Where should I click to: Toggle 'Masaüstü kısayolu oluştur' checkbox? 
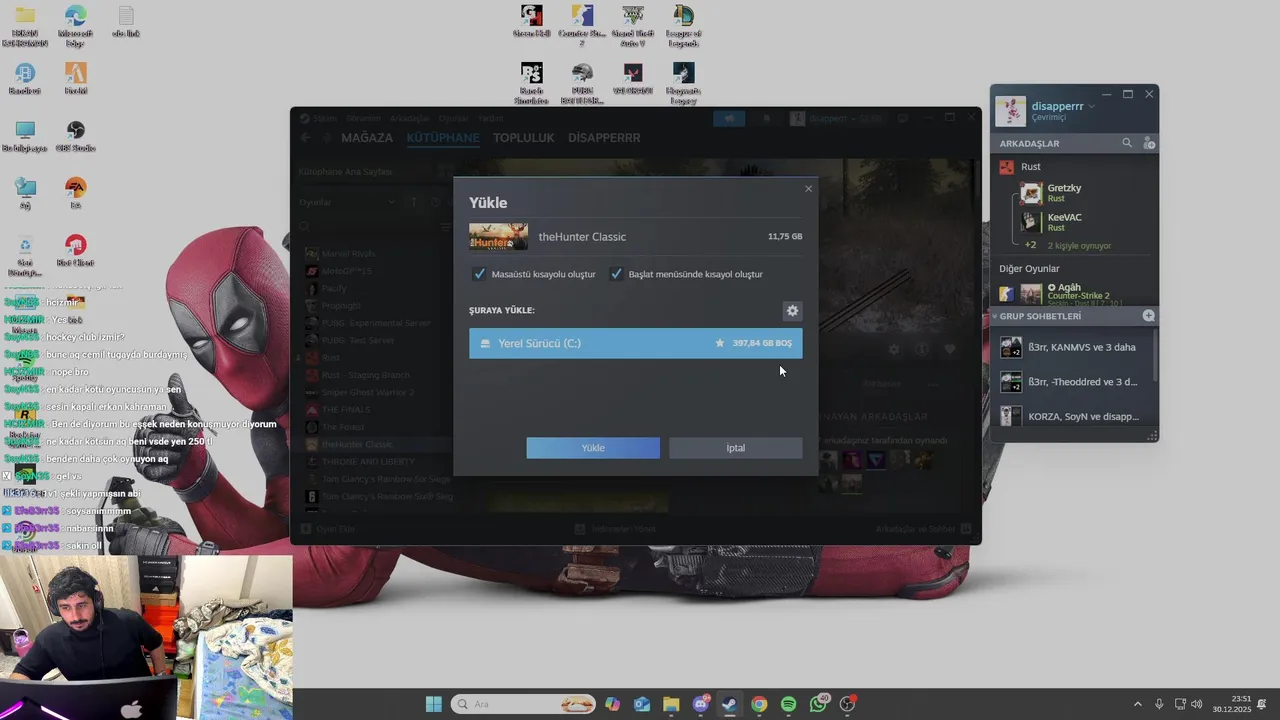(x=479, y=274)
